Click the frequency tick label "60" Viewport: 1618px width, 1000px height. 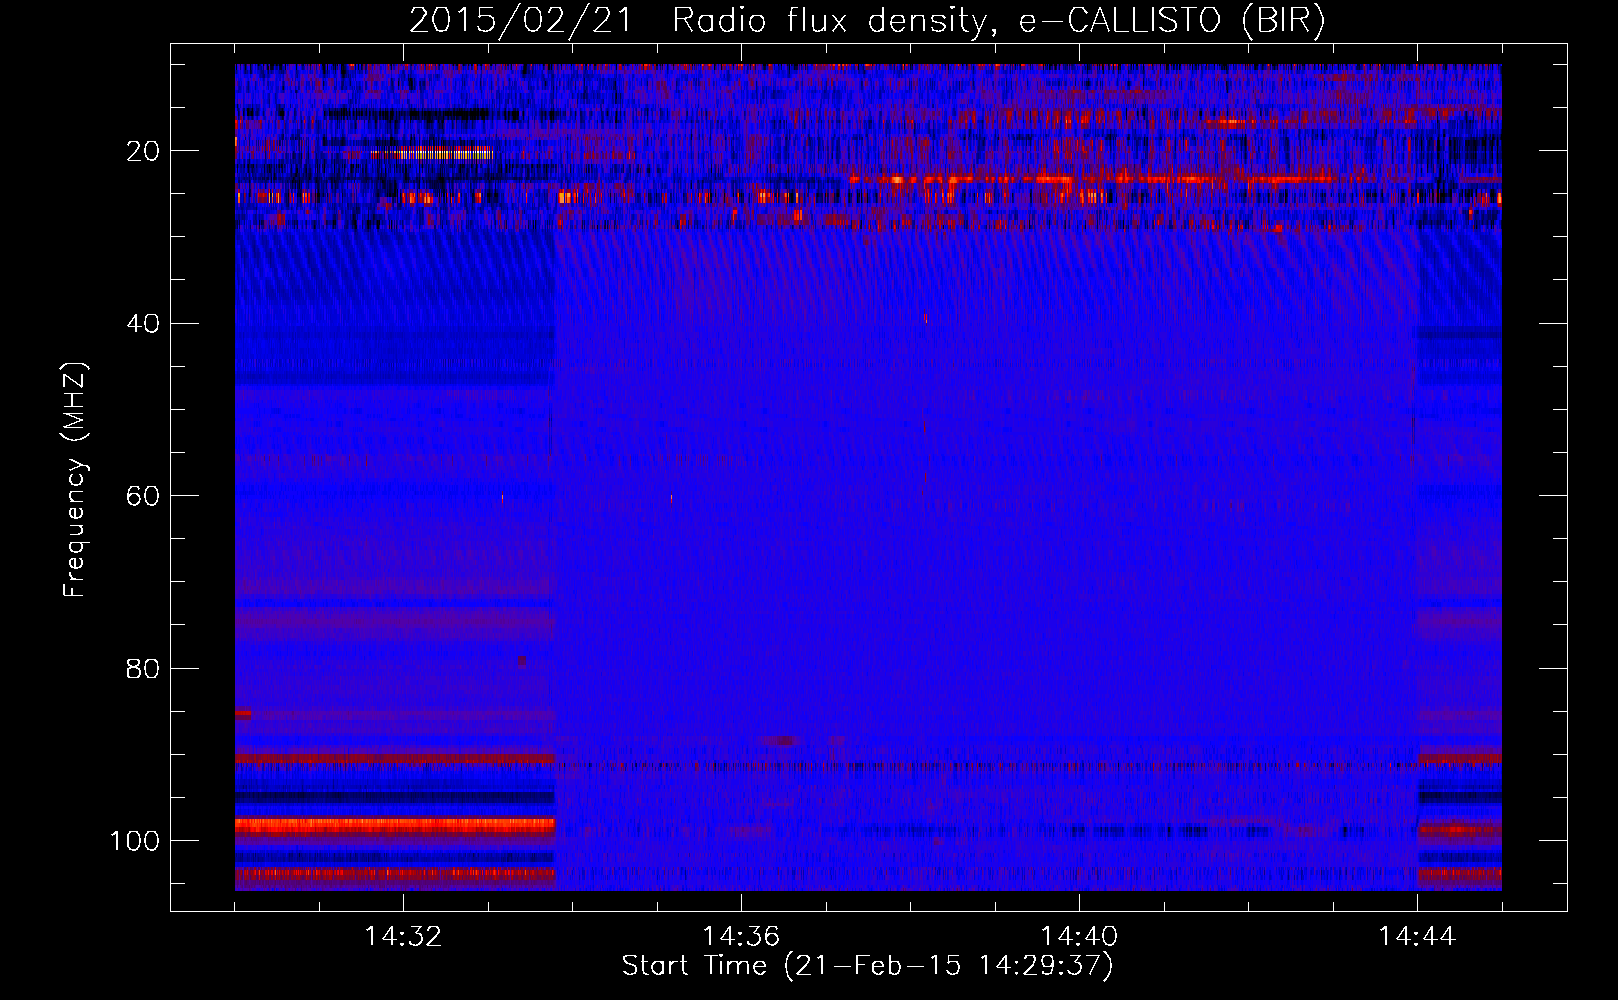[143, 496]
